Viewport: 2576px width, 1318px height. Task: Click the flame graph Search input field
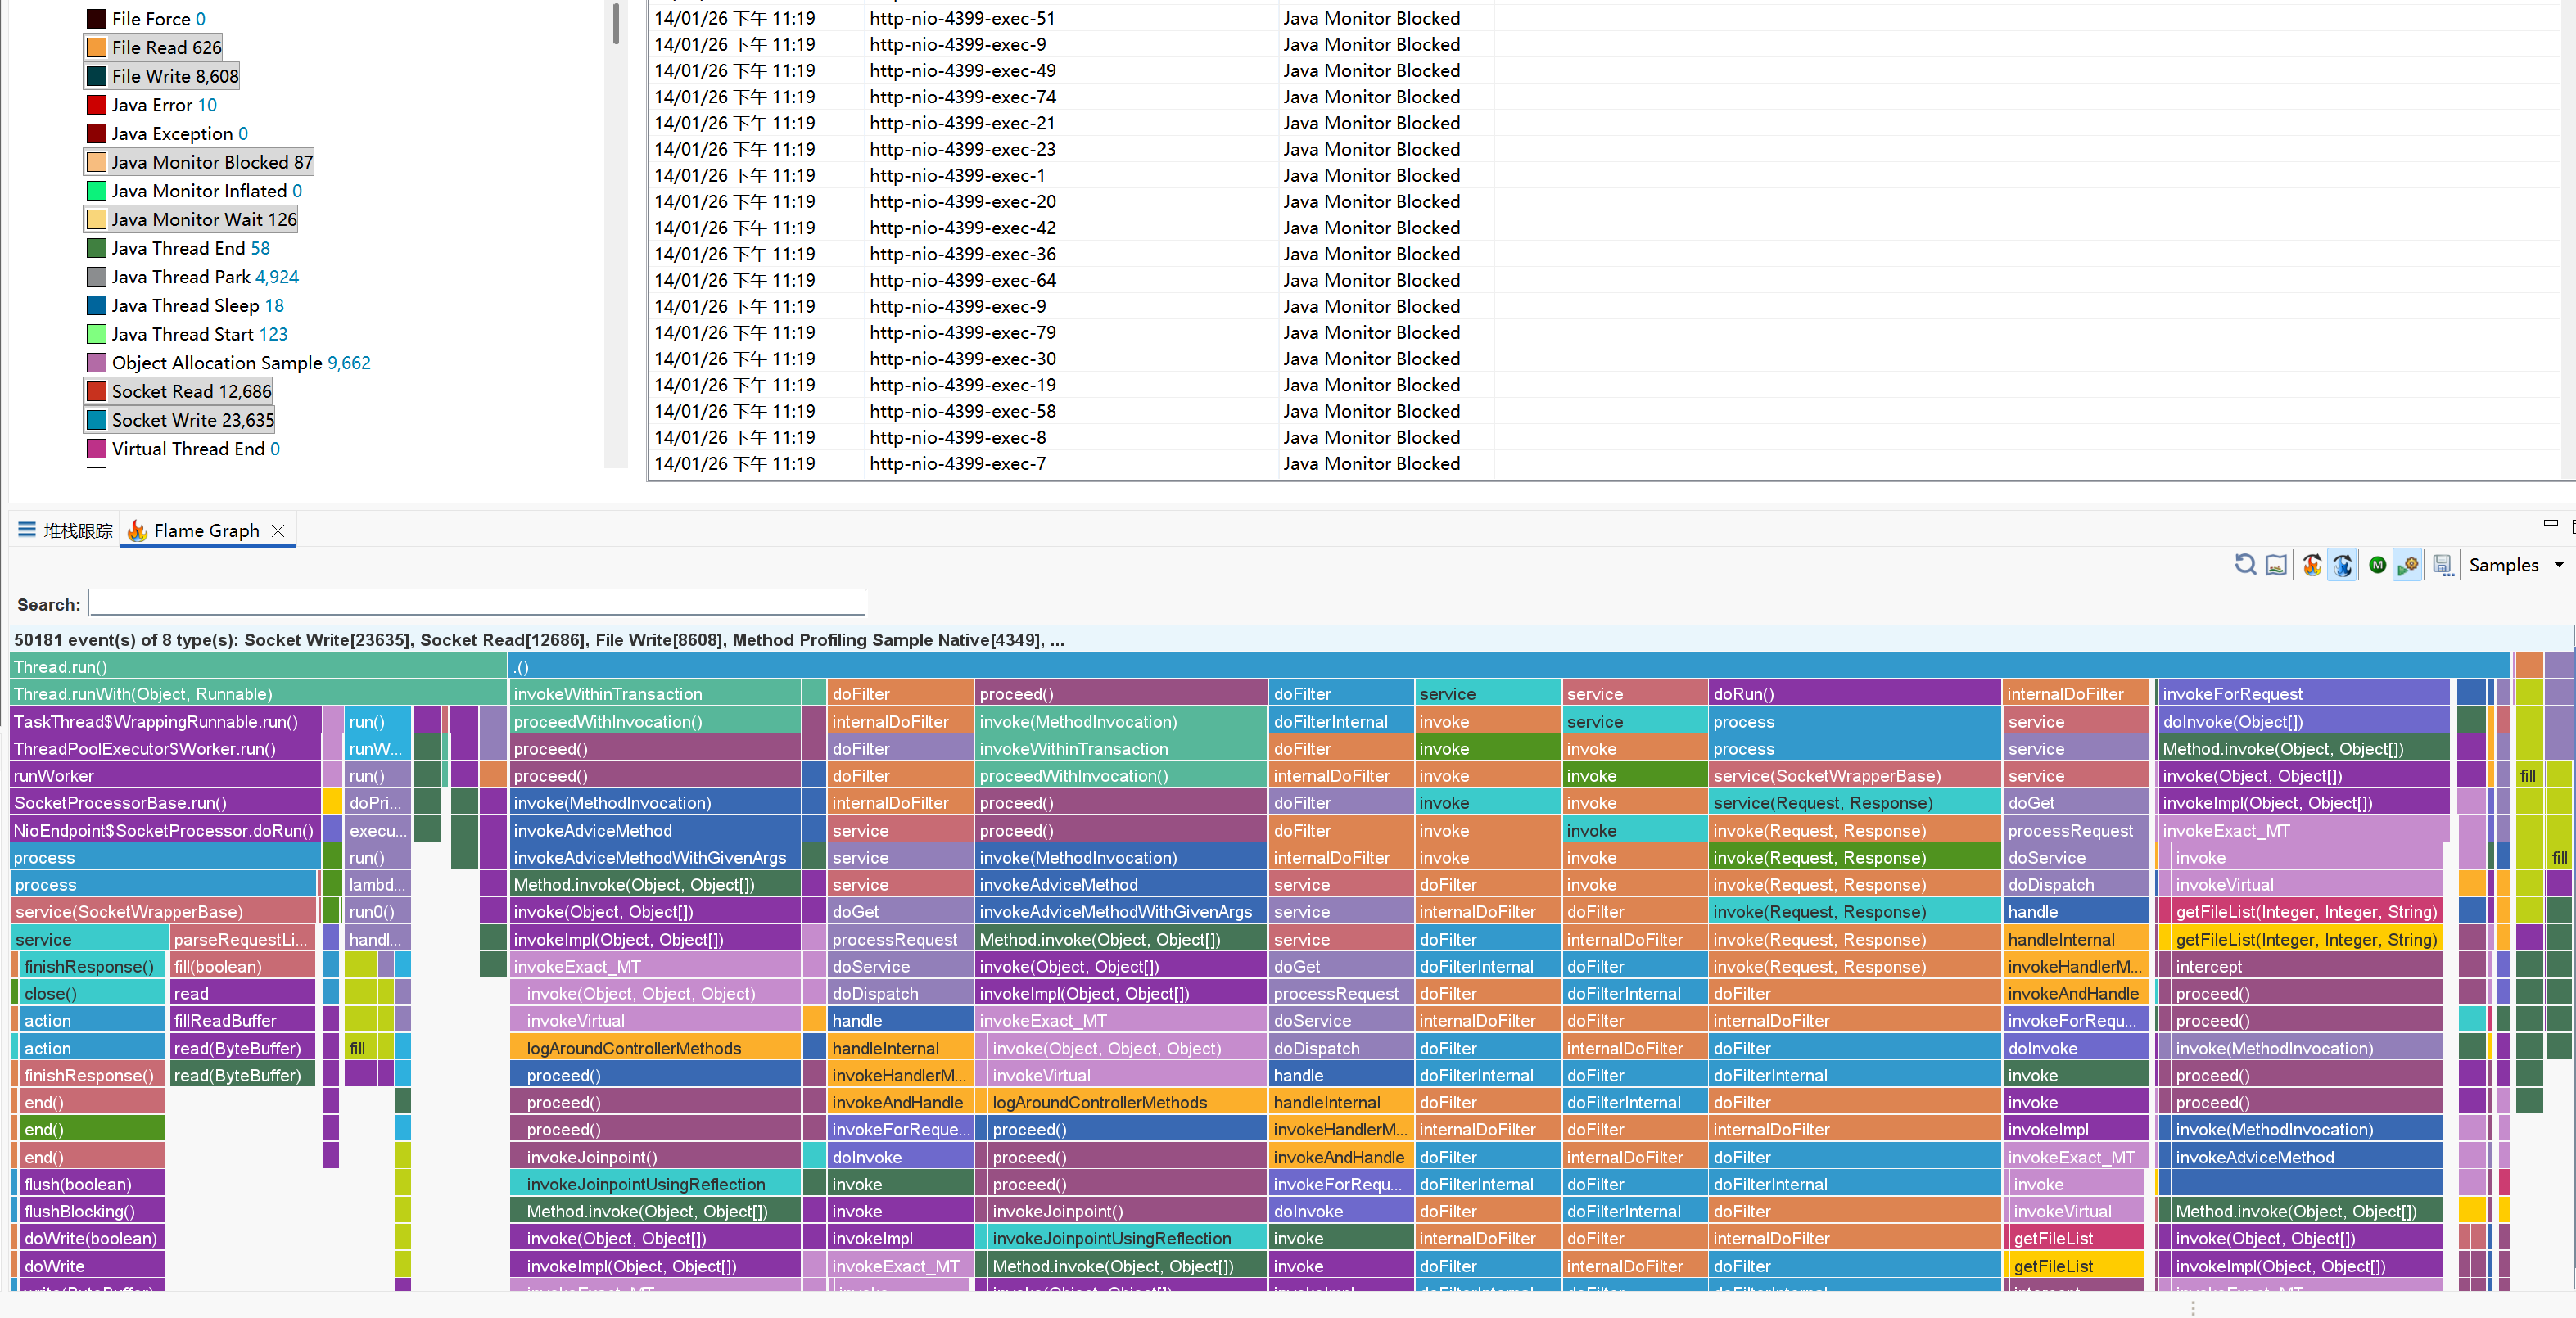tap(476, 603)
